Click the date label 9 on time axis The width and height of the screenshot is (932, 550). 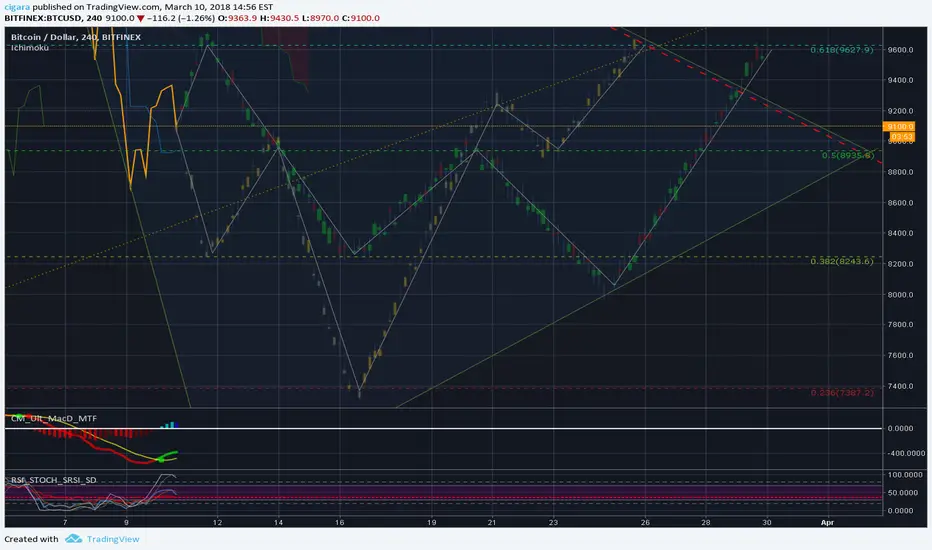coord(127,523)
